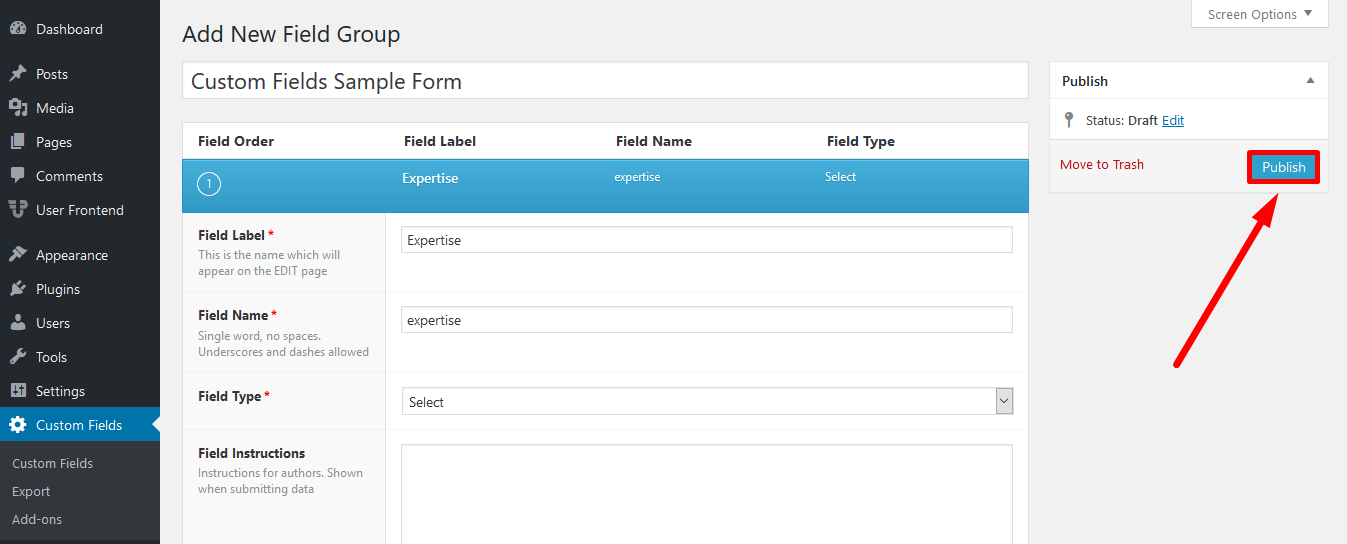This screenshot has width=1347, height=544.
Task: Click the Comments speech bubble icon
Action: pyautogui.click(x=18, y=176)
